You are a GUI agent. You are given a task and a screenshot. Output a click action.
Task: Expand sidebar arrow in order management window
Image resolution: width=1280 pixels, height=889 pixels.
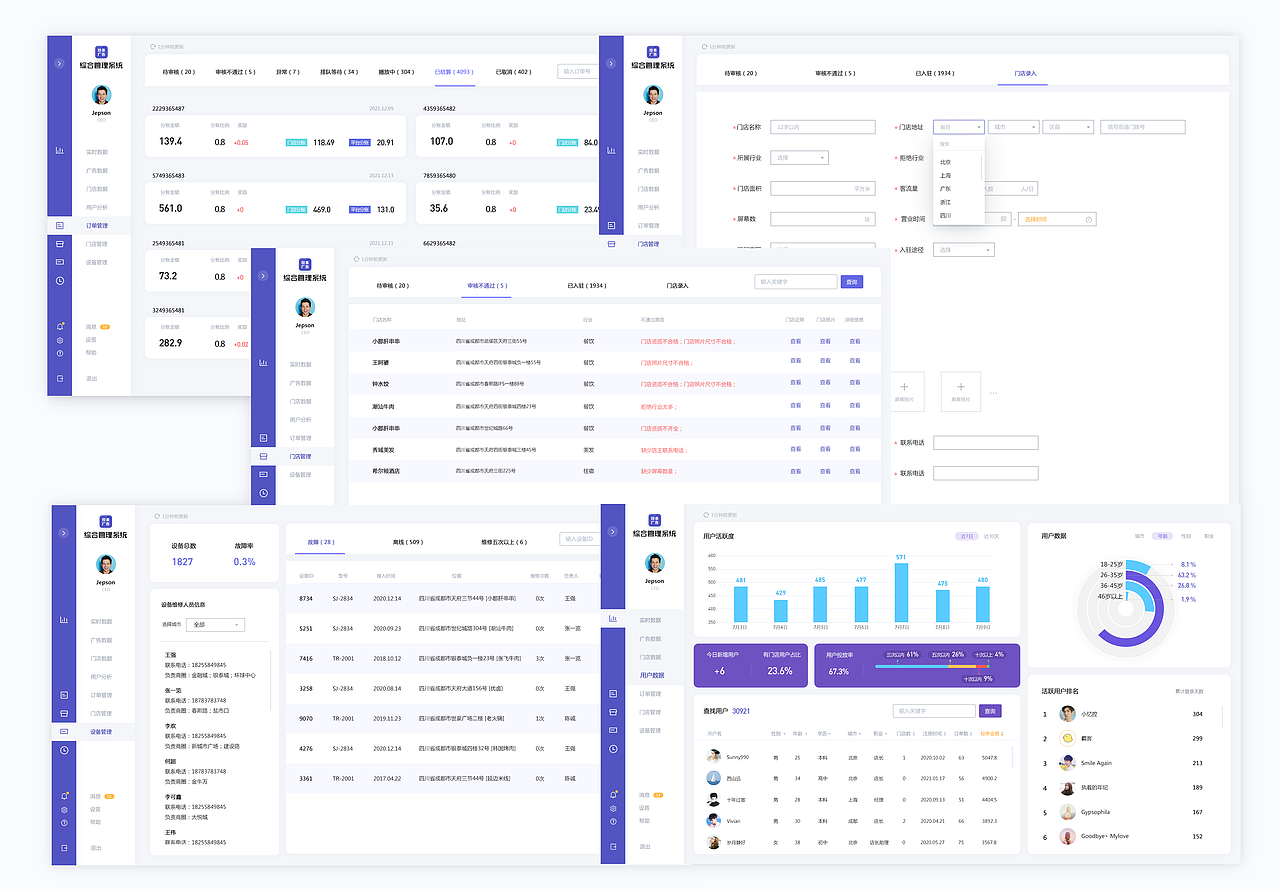(60, 63)
